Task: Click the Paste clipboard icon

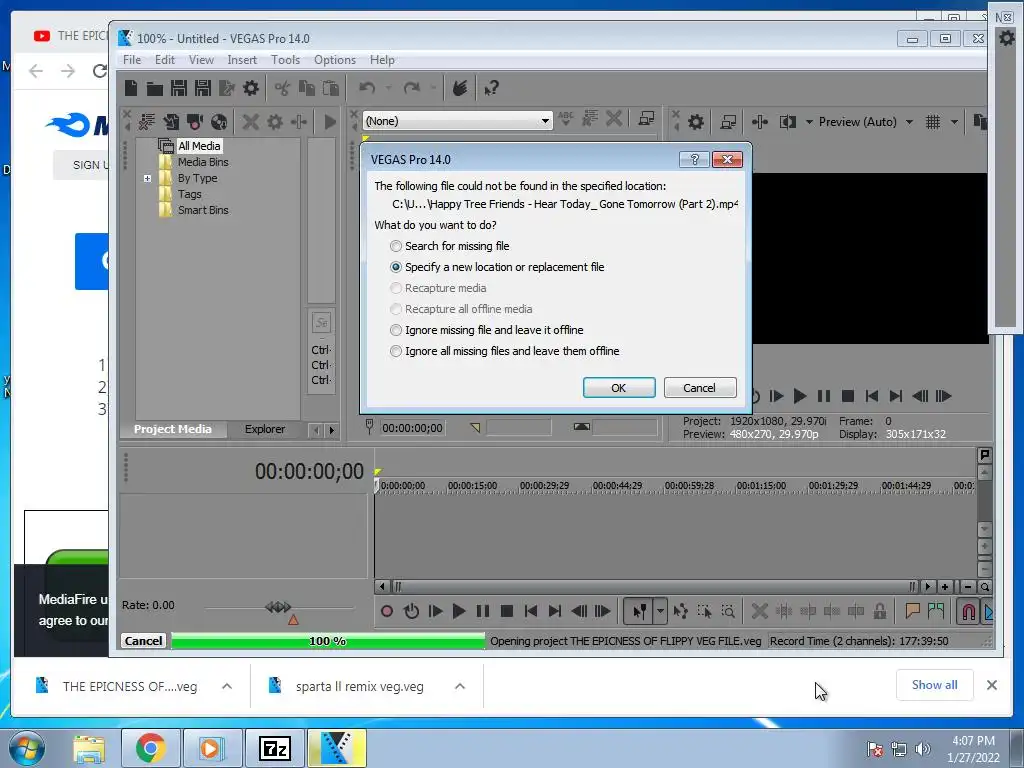Action: pos(330,88)
